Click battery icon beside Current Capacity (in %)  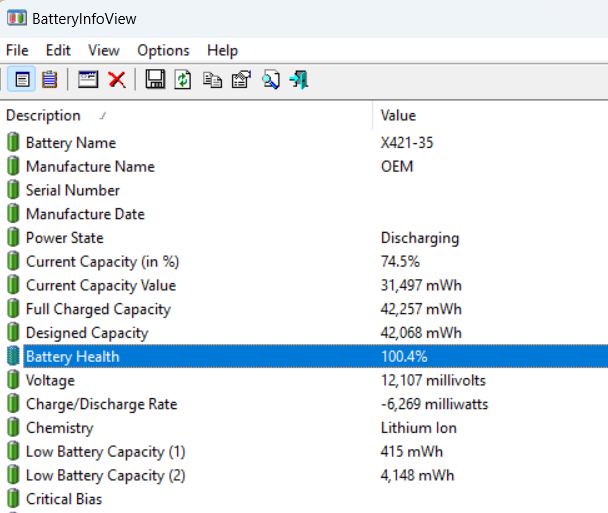13,261
